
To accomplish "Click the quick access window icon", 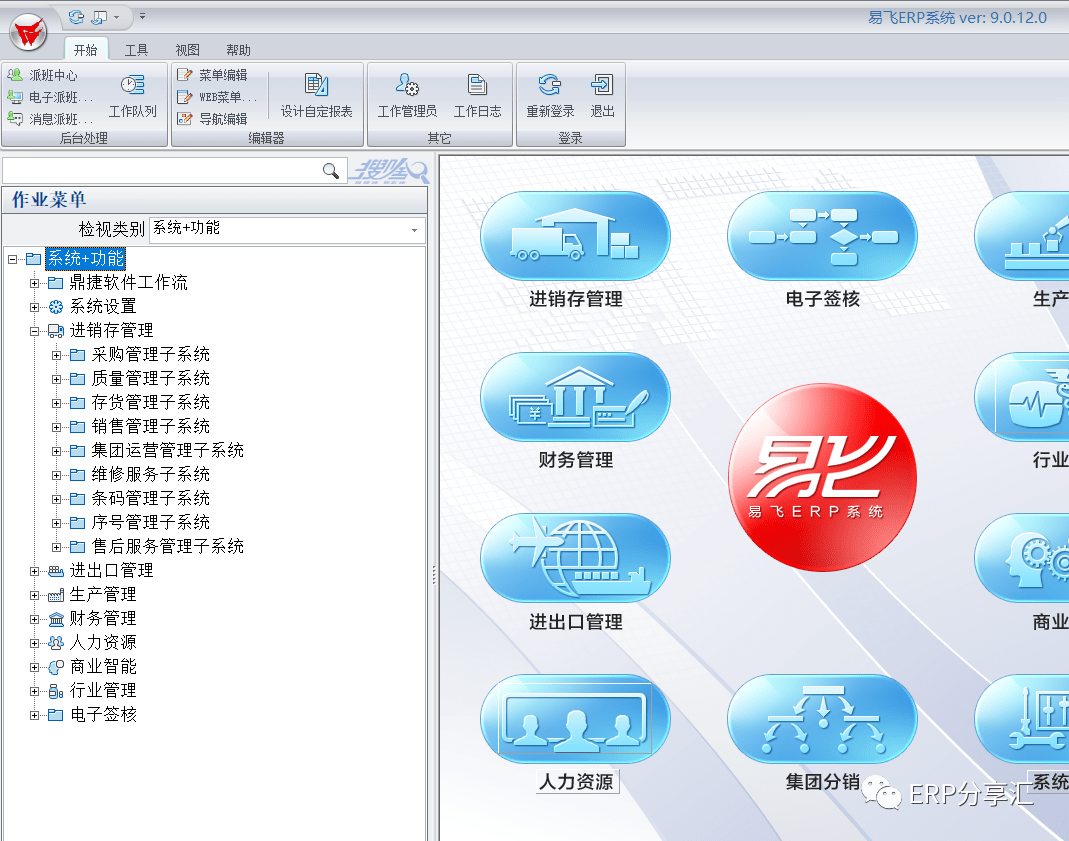I will (100, 16).
